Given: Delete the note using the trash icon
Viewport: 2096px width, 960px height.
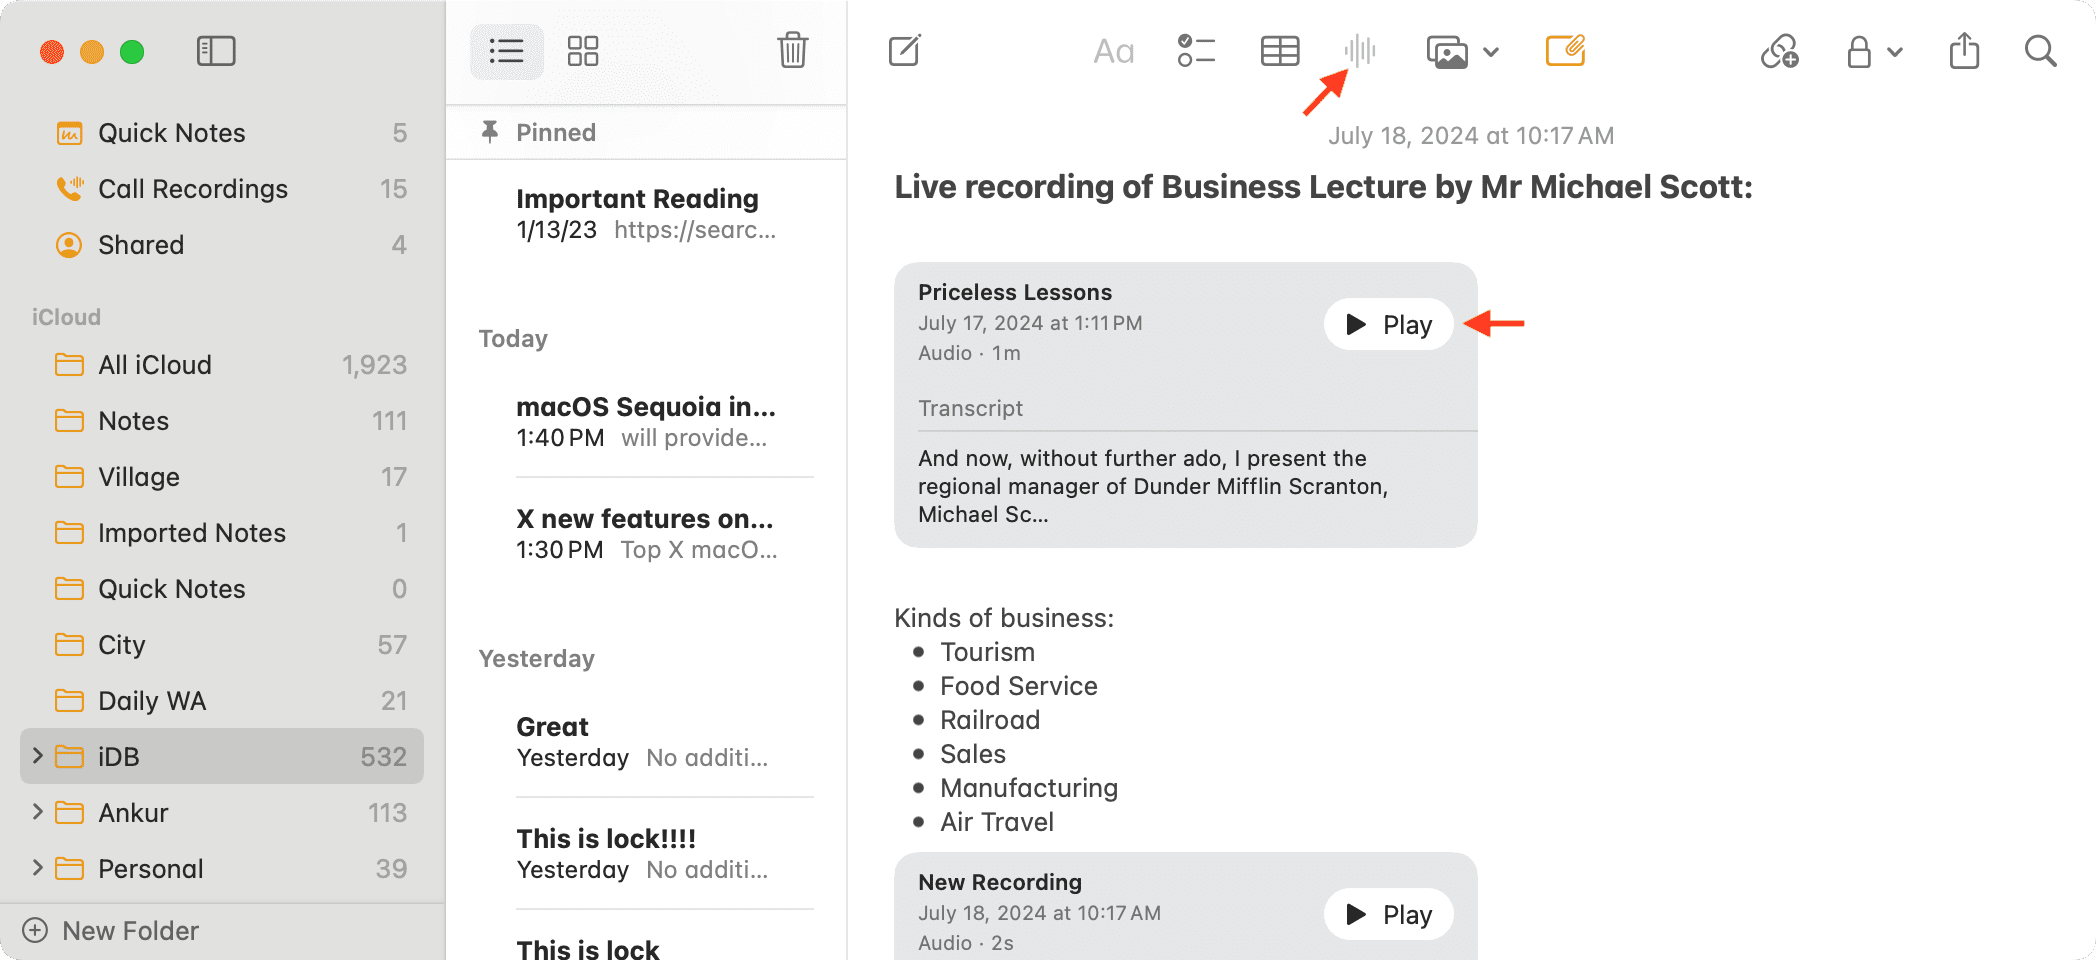Looking at the screenshot, I should pyautogui.click(x=792, y=50).
